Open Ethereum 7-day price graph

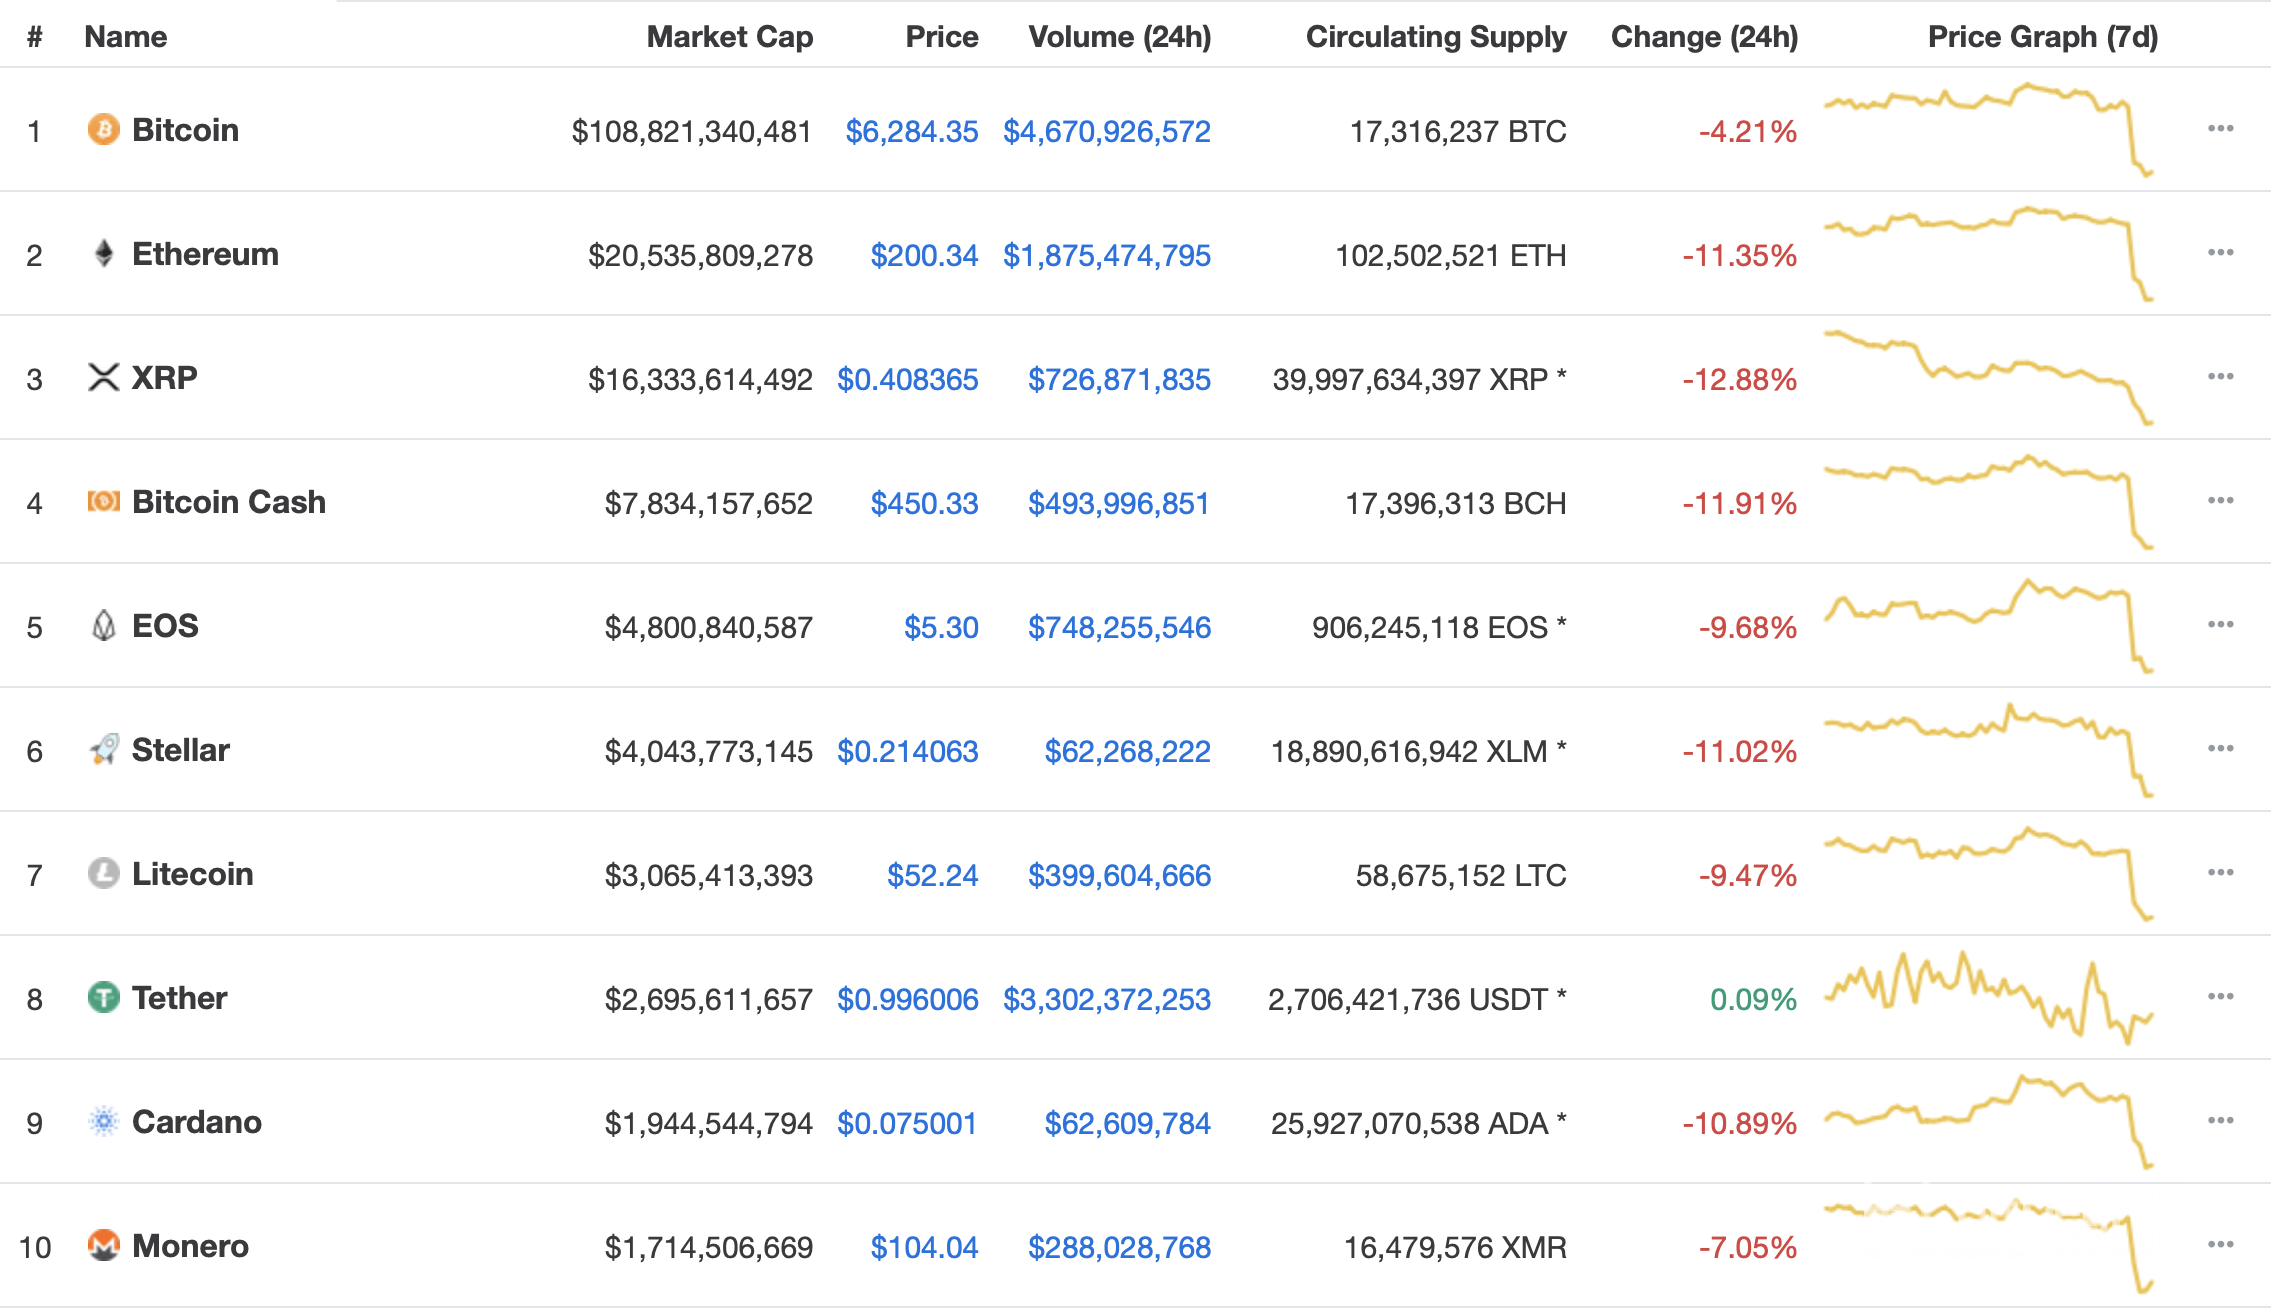(x=1989, y=254)
